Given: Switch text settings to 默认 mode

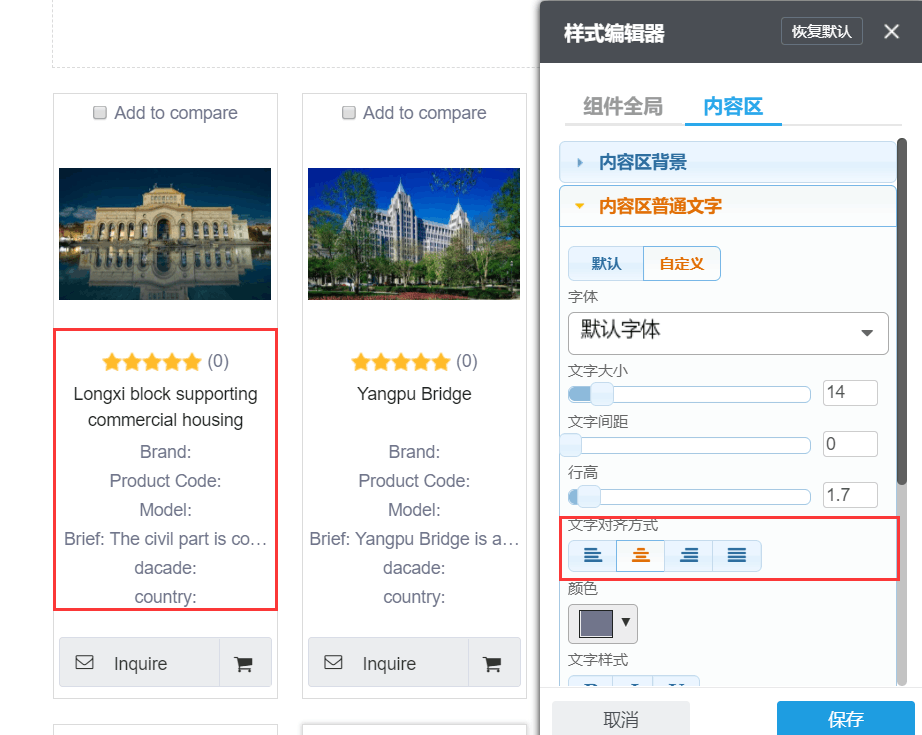Looking at the screenshot, I should click(x=605, y=263).
